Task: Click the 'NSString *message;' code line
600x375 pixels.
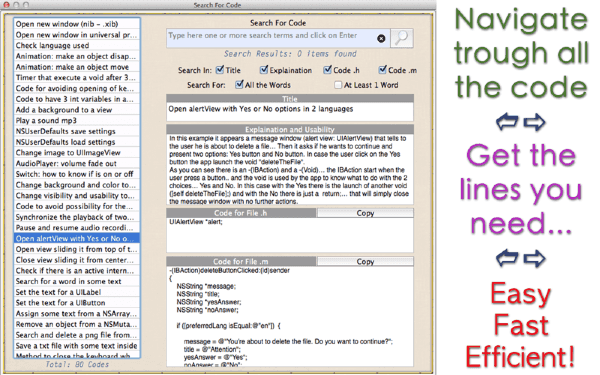Action: [206, 286]
